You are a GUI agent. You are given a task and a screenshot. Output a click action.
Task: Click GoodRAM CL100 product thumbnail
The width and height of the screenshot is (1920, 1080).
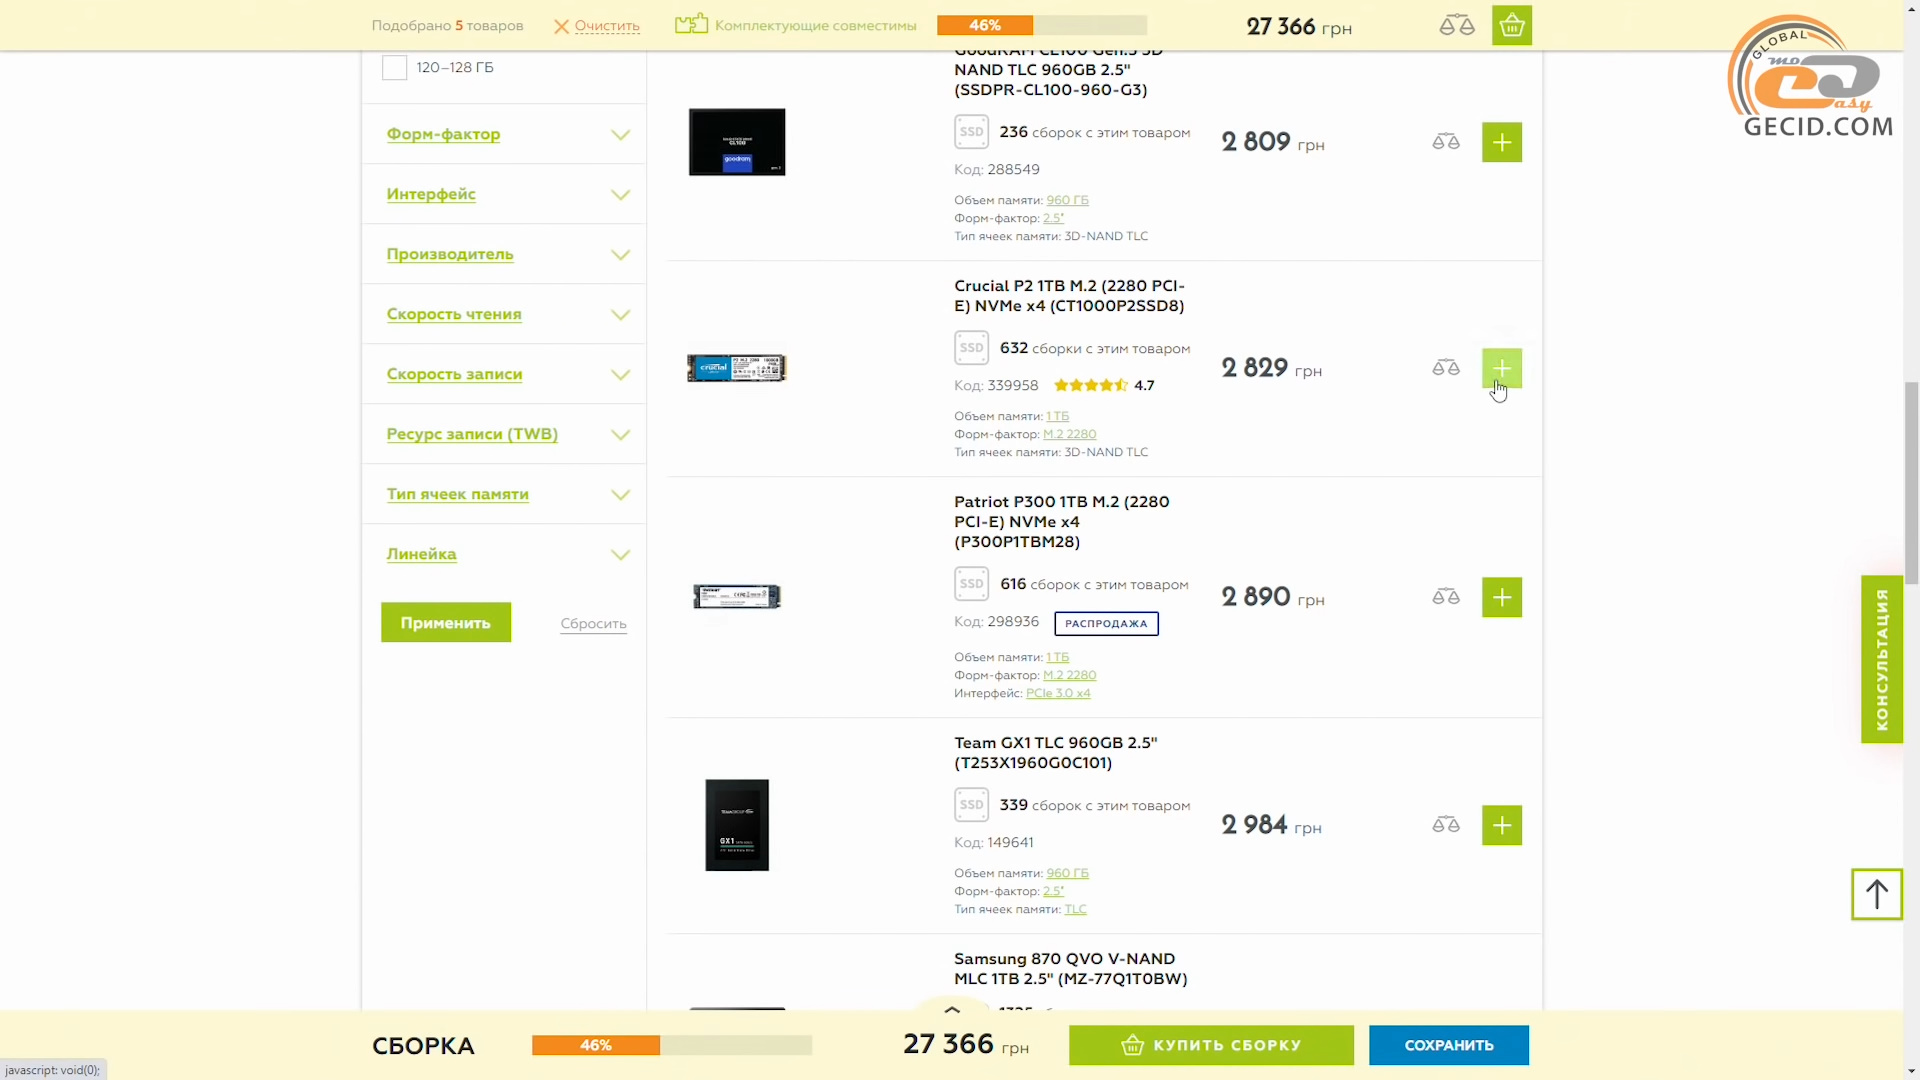pos(737,142)
